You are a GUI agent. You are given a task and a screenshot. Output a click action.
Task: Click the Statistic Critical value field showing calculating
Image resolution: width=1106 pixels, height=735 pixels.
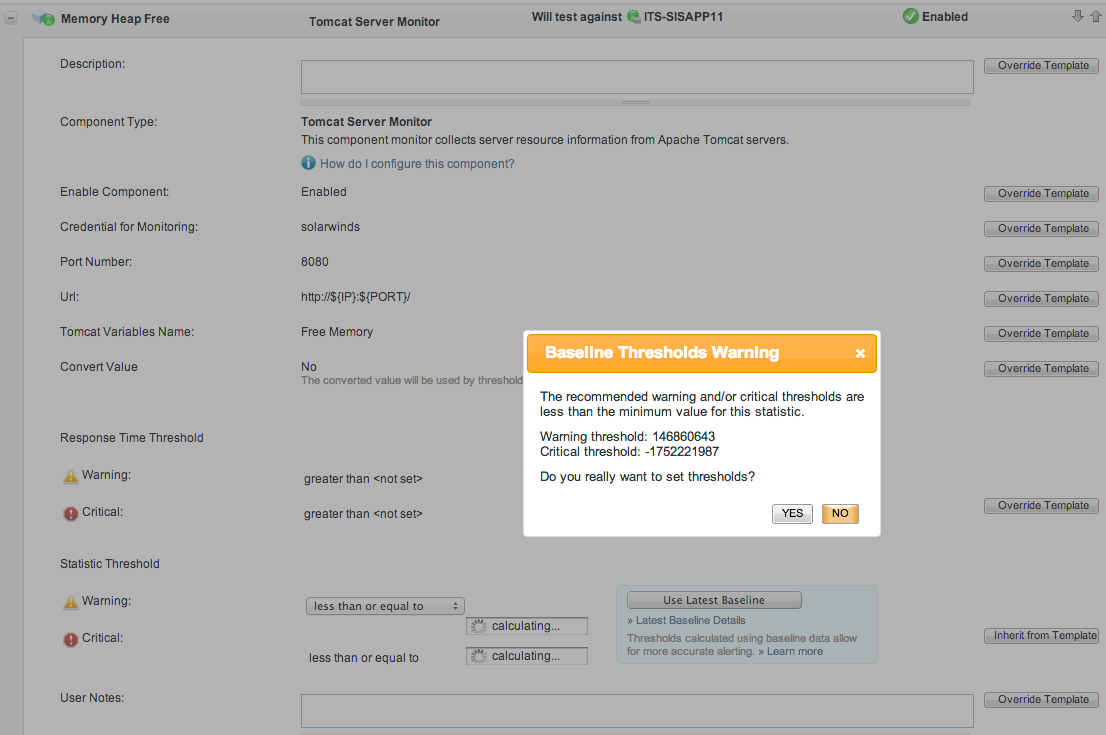(x=526, y=656)
